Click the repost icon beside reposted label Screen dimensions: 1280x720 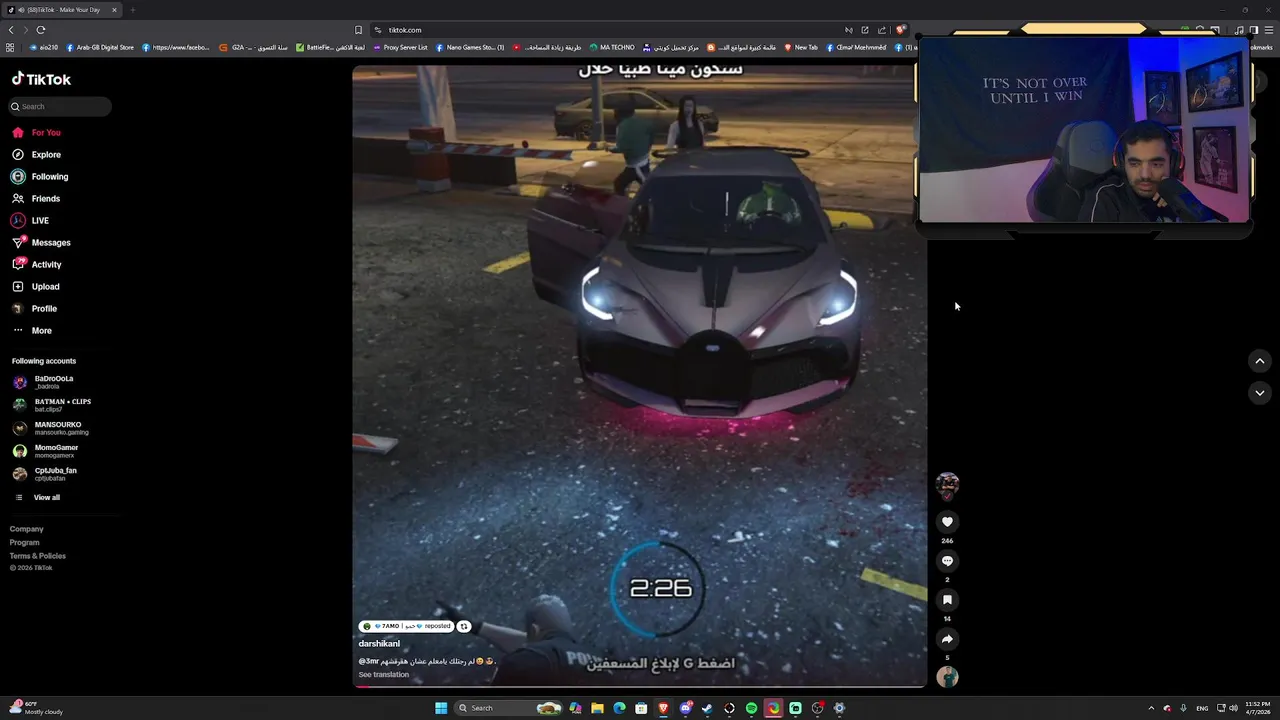[x=464, y=626]
